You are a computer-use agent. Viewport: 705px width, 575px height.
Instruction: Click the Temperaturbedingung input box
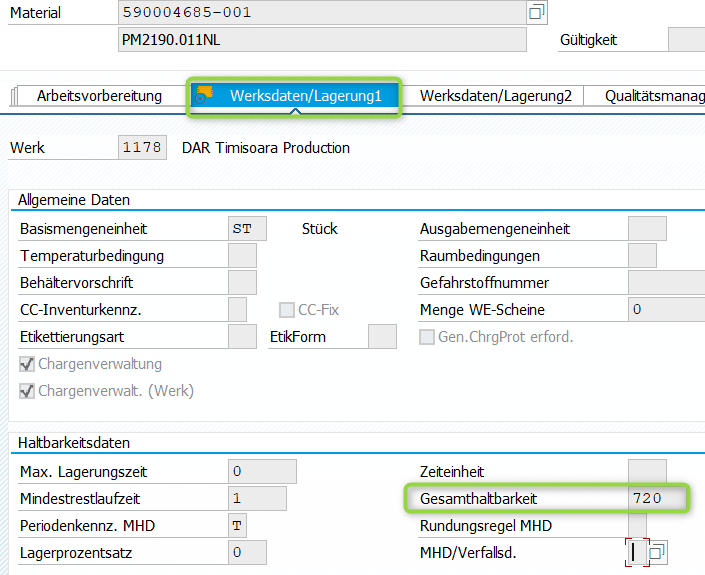point(242,256)
